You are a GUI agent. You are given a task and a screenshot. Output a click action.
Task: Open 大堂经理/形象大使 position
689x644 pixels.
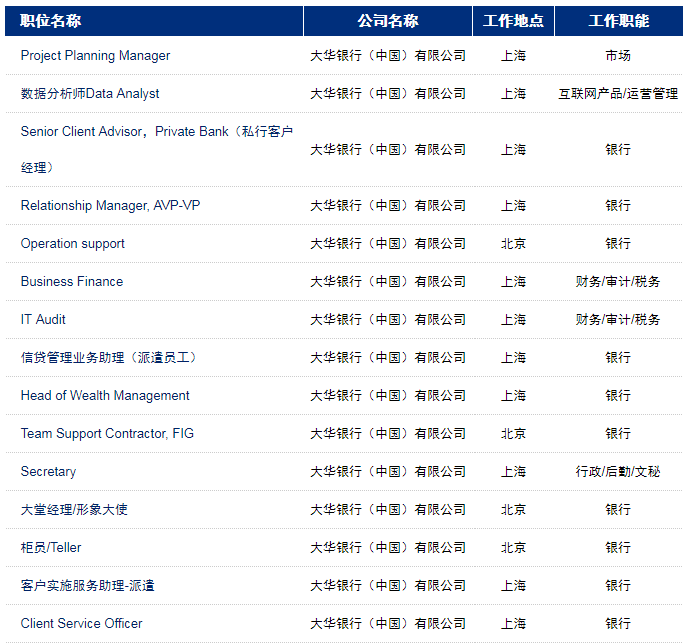74,510
